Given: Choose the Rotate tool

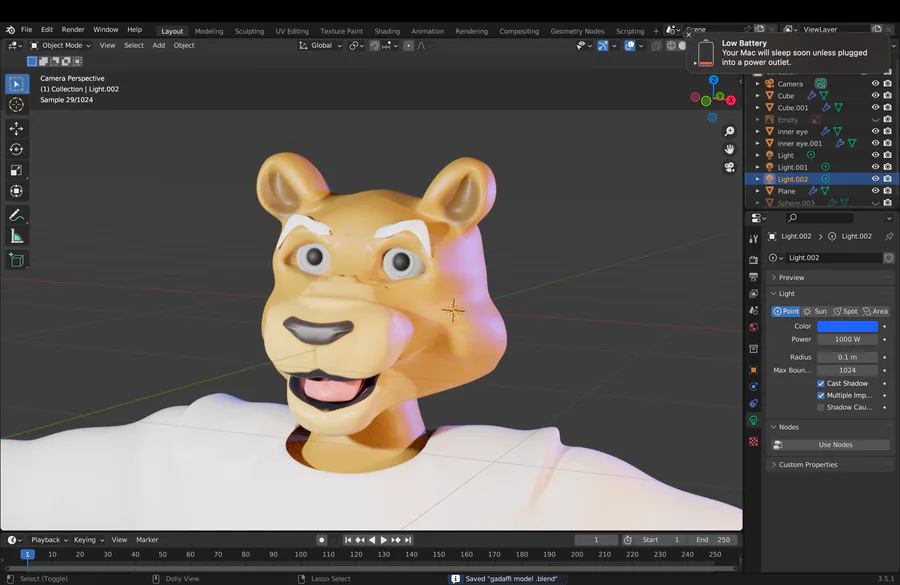Looking at the screenshot, I should (x=17, y=149).
